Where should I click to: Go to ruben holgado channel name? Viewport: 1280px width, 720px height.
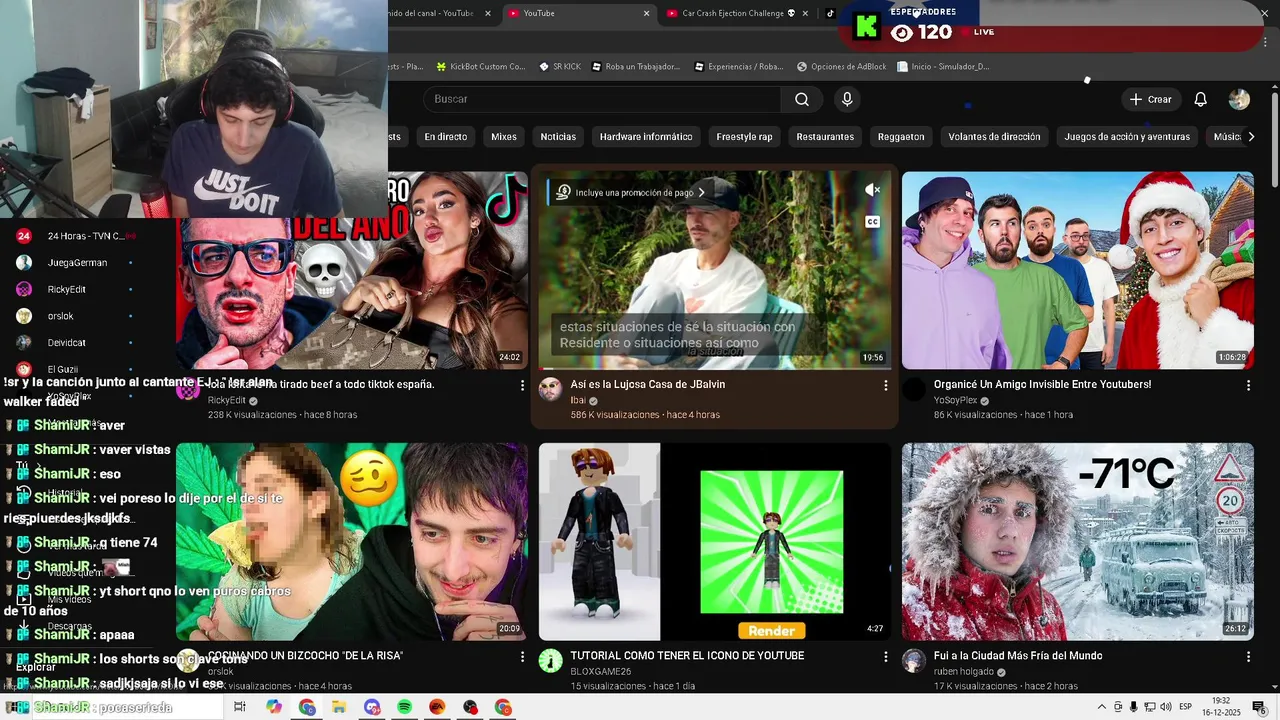coord(964,672)
